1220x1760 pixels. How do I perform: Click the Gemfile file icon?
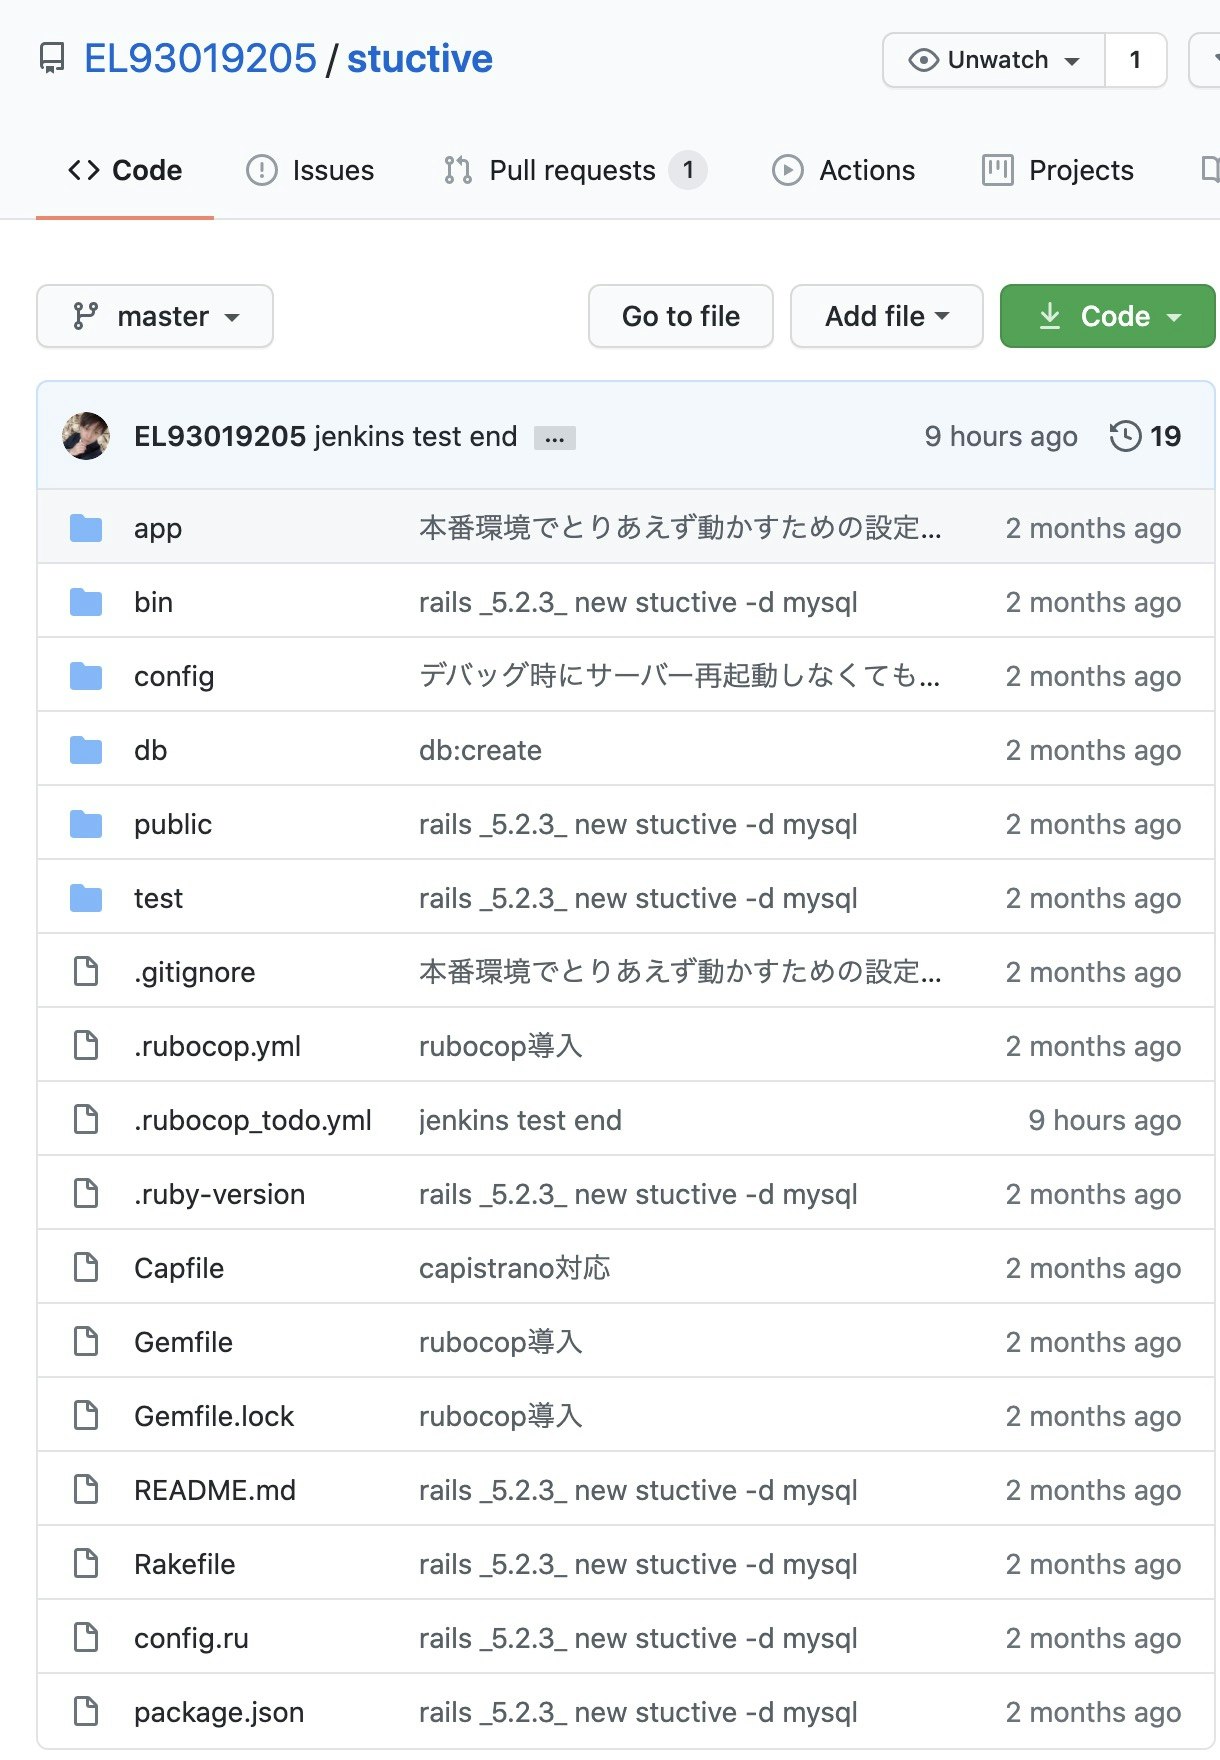(x=86, y=1341)
